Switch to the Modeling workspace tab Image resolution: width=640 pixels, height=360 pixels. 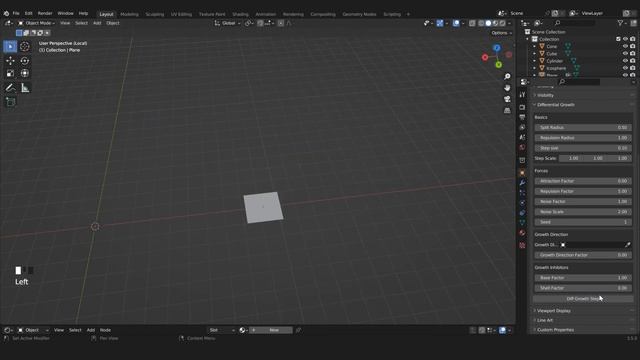(129, 14)
